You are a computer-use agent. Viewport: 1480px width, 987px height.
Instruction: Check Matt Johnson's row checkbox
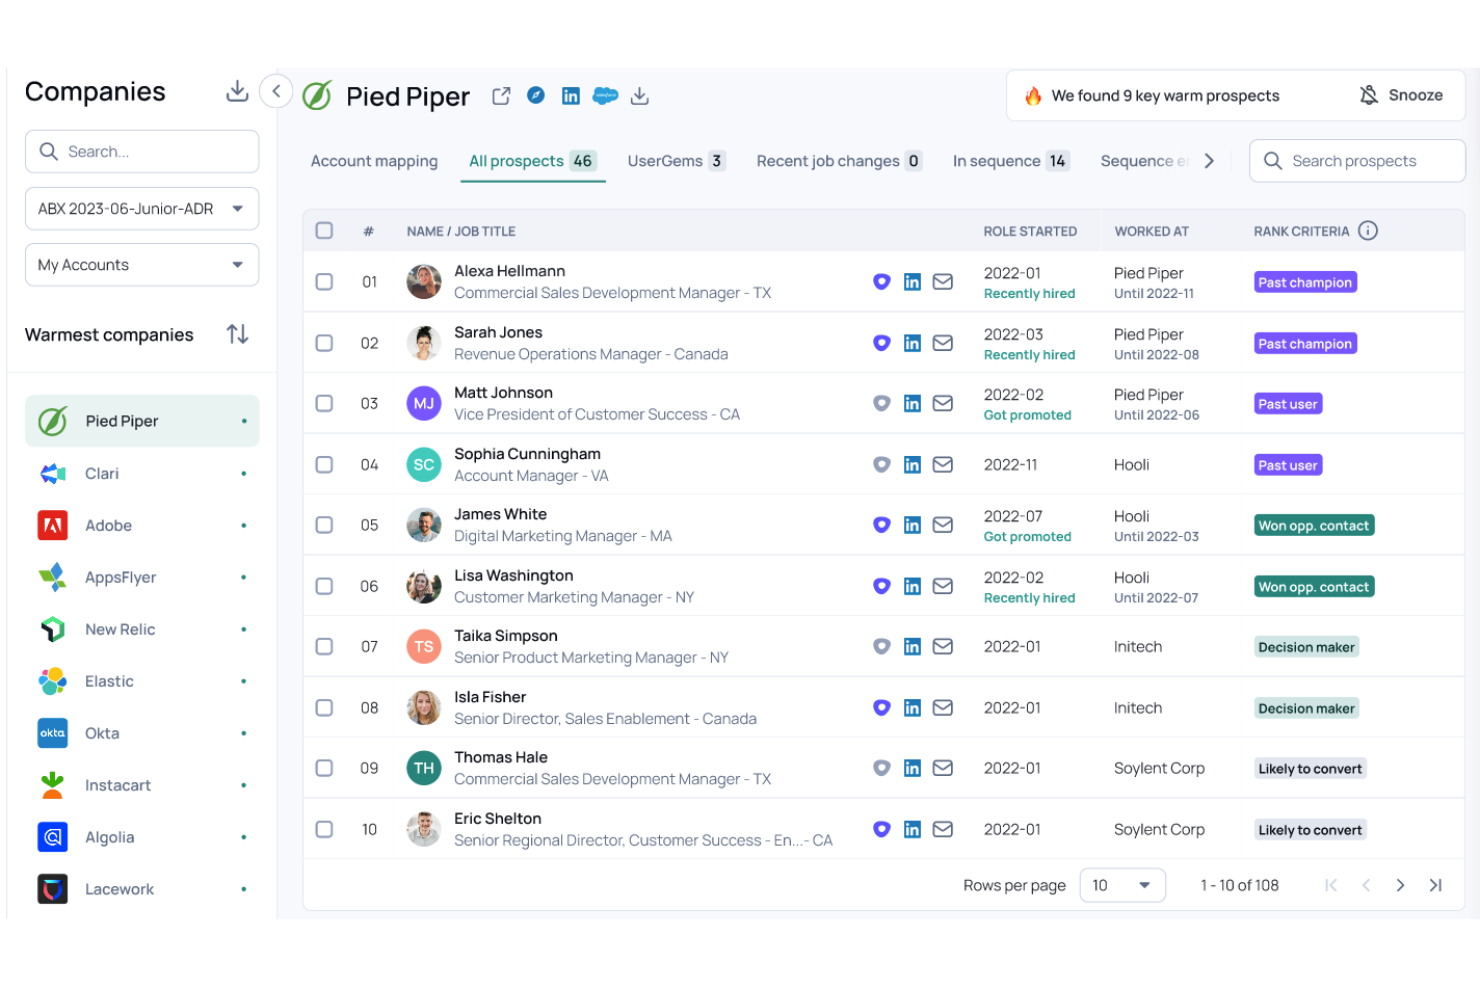(x=324, y=403)
